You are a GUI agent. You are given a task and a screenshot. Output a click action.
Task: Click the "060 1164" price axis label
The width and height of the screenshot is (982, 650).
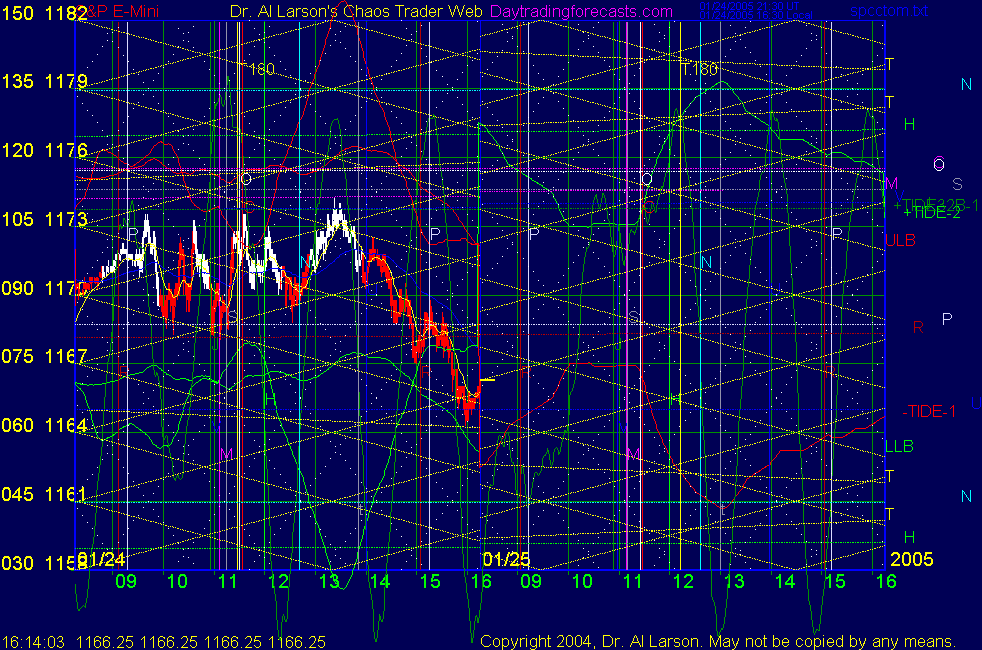coord(44,425)
